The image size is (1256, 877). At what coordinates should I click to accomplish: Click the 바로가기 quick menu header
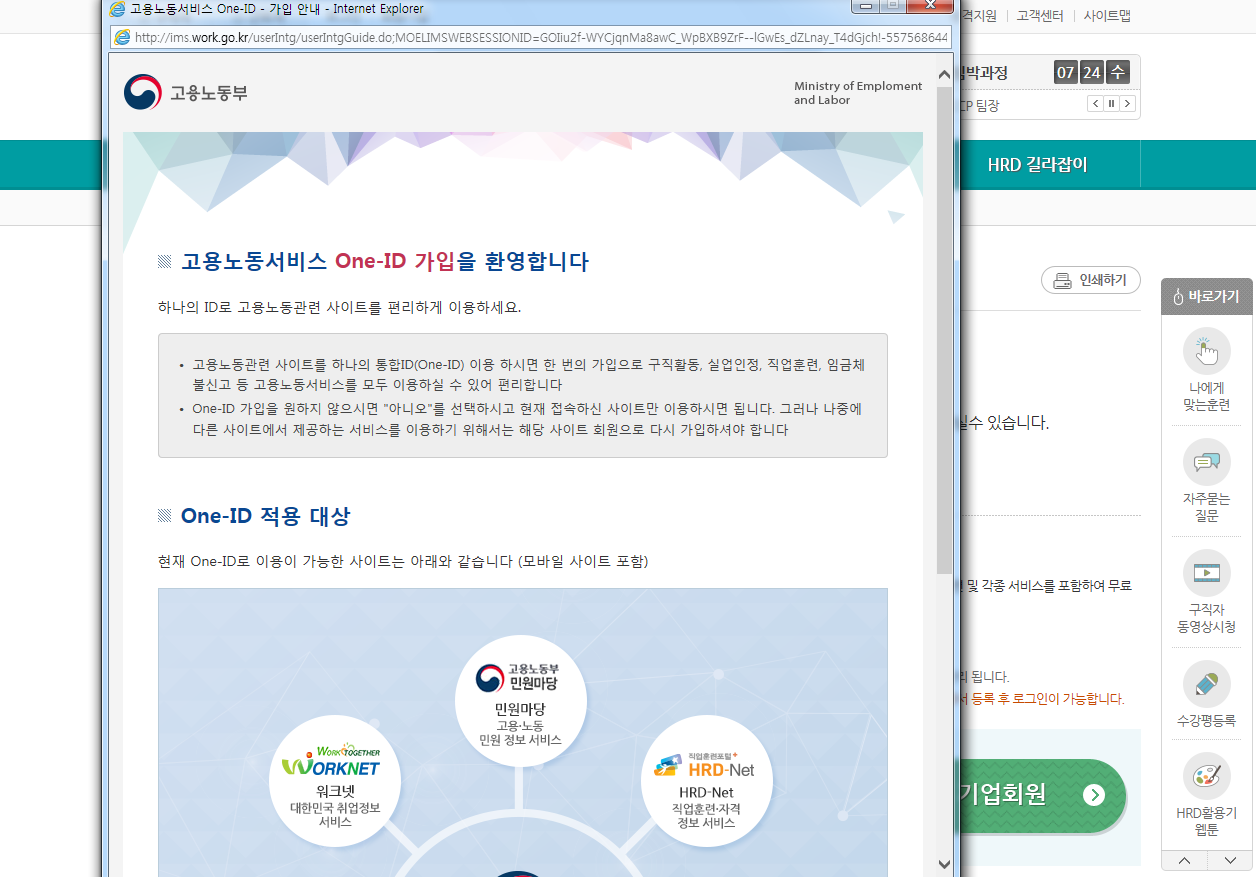tap(1207, 297)
